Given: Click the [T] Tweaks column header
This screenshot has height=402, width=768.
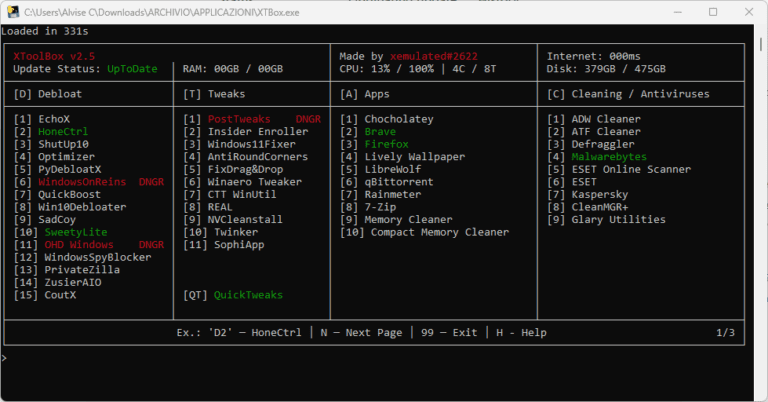Looking at the screenshot, I should click(214, 94).
